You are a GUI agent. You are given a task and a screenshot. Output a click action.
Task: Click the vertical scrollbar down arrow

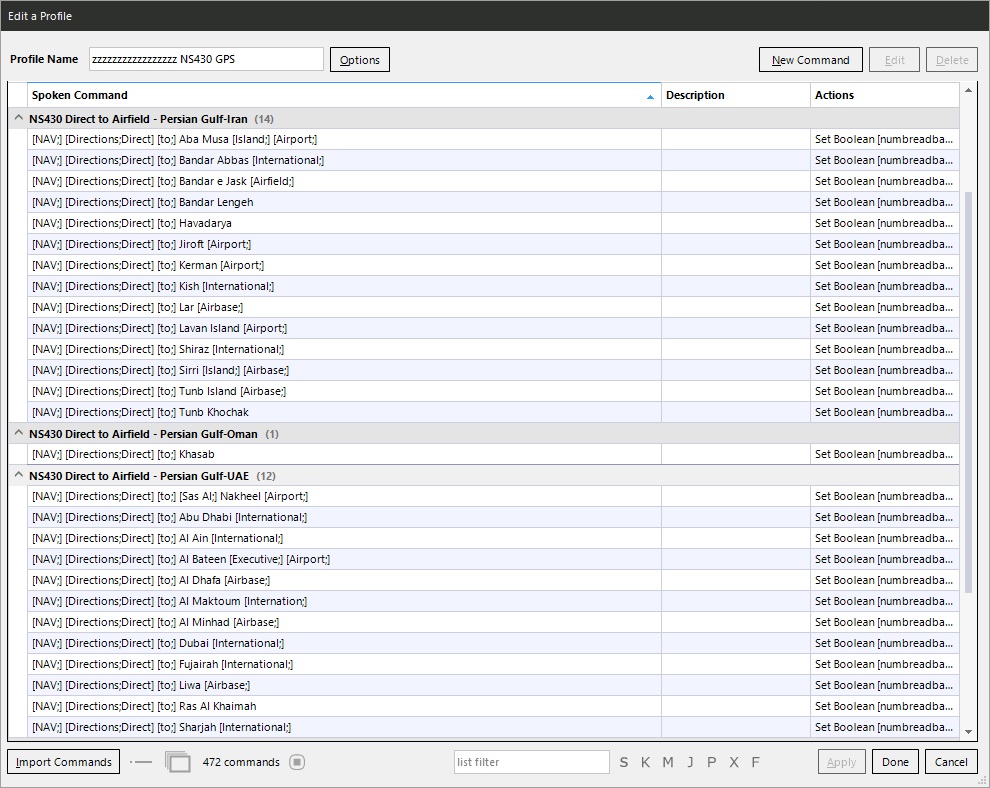pyautogui.click(x=967, y=732)
